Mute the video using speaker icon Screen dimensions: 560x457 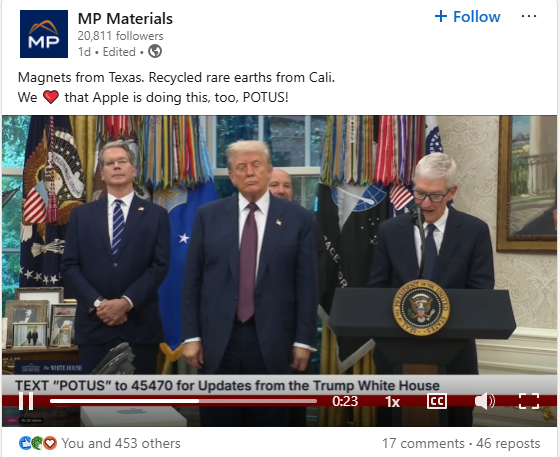485,401
